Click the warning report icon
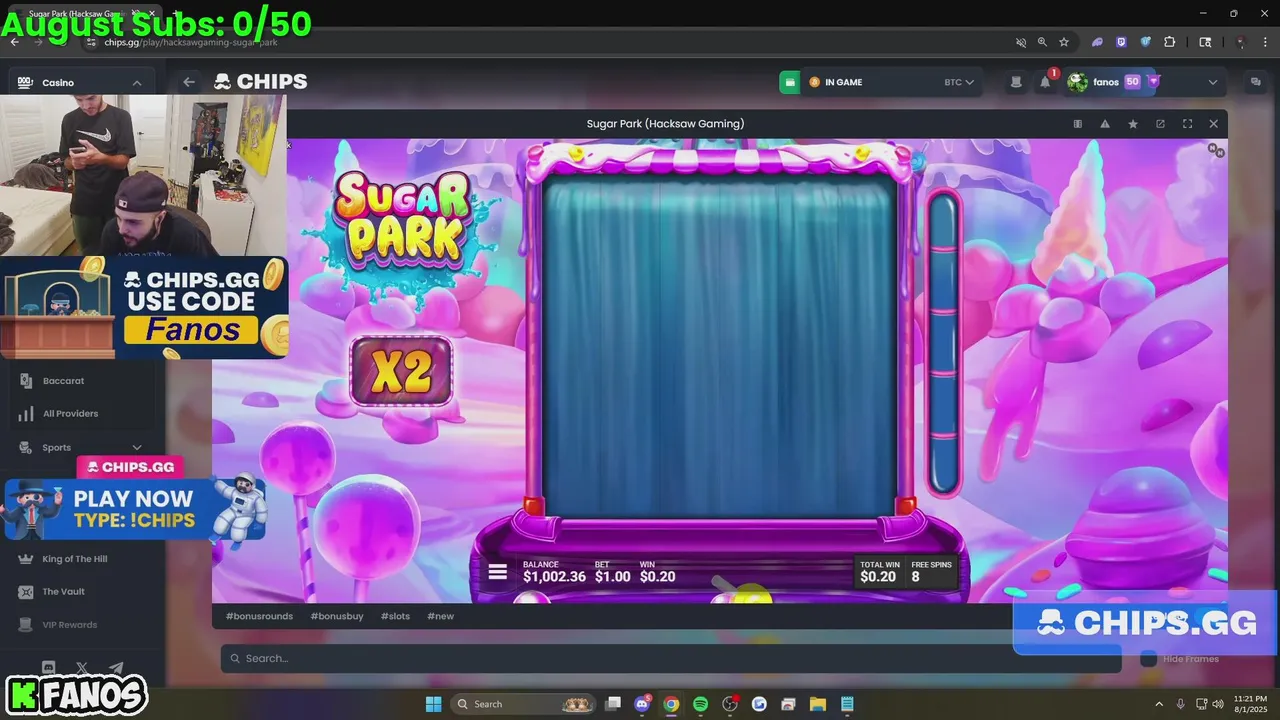This screenshot has height=720, width=1280. click(1105, 124)
